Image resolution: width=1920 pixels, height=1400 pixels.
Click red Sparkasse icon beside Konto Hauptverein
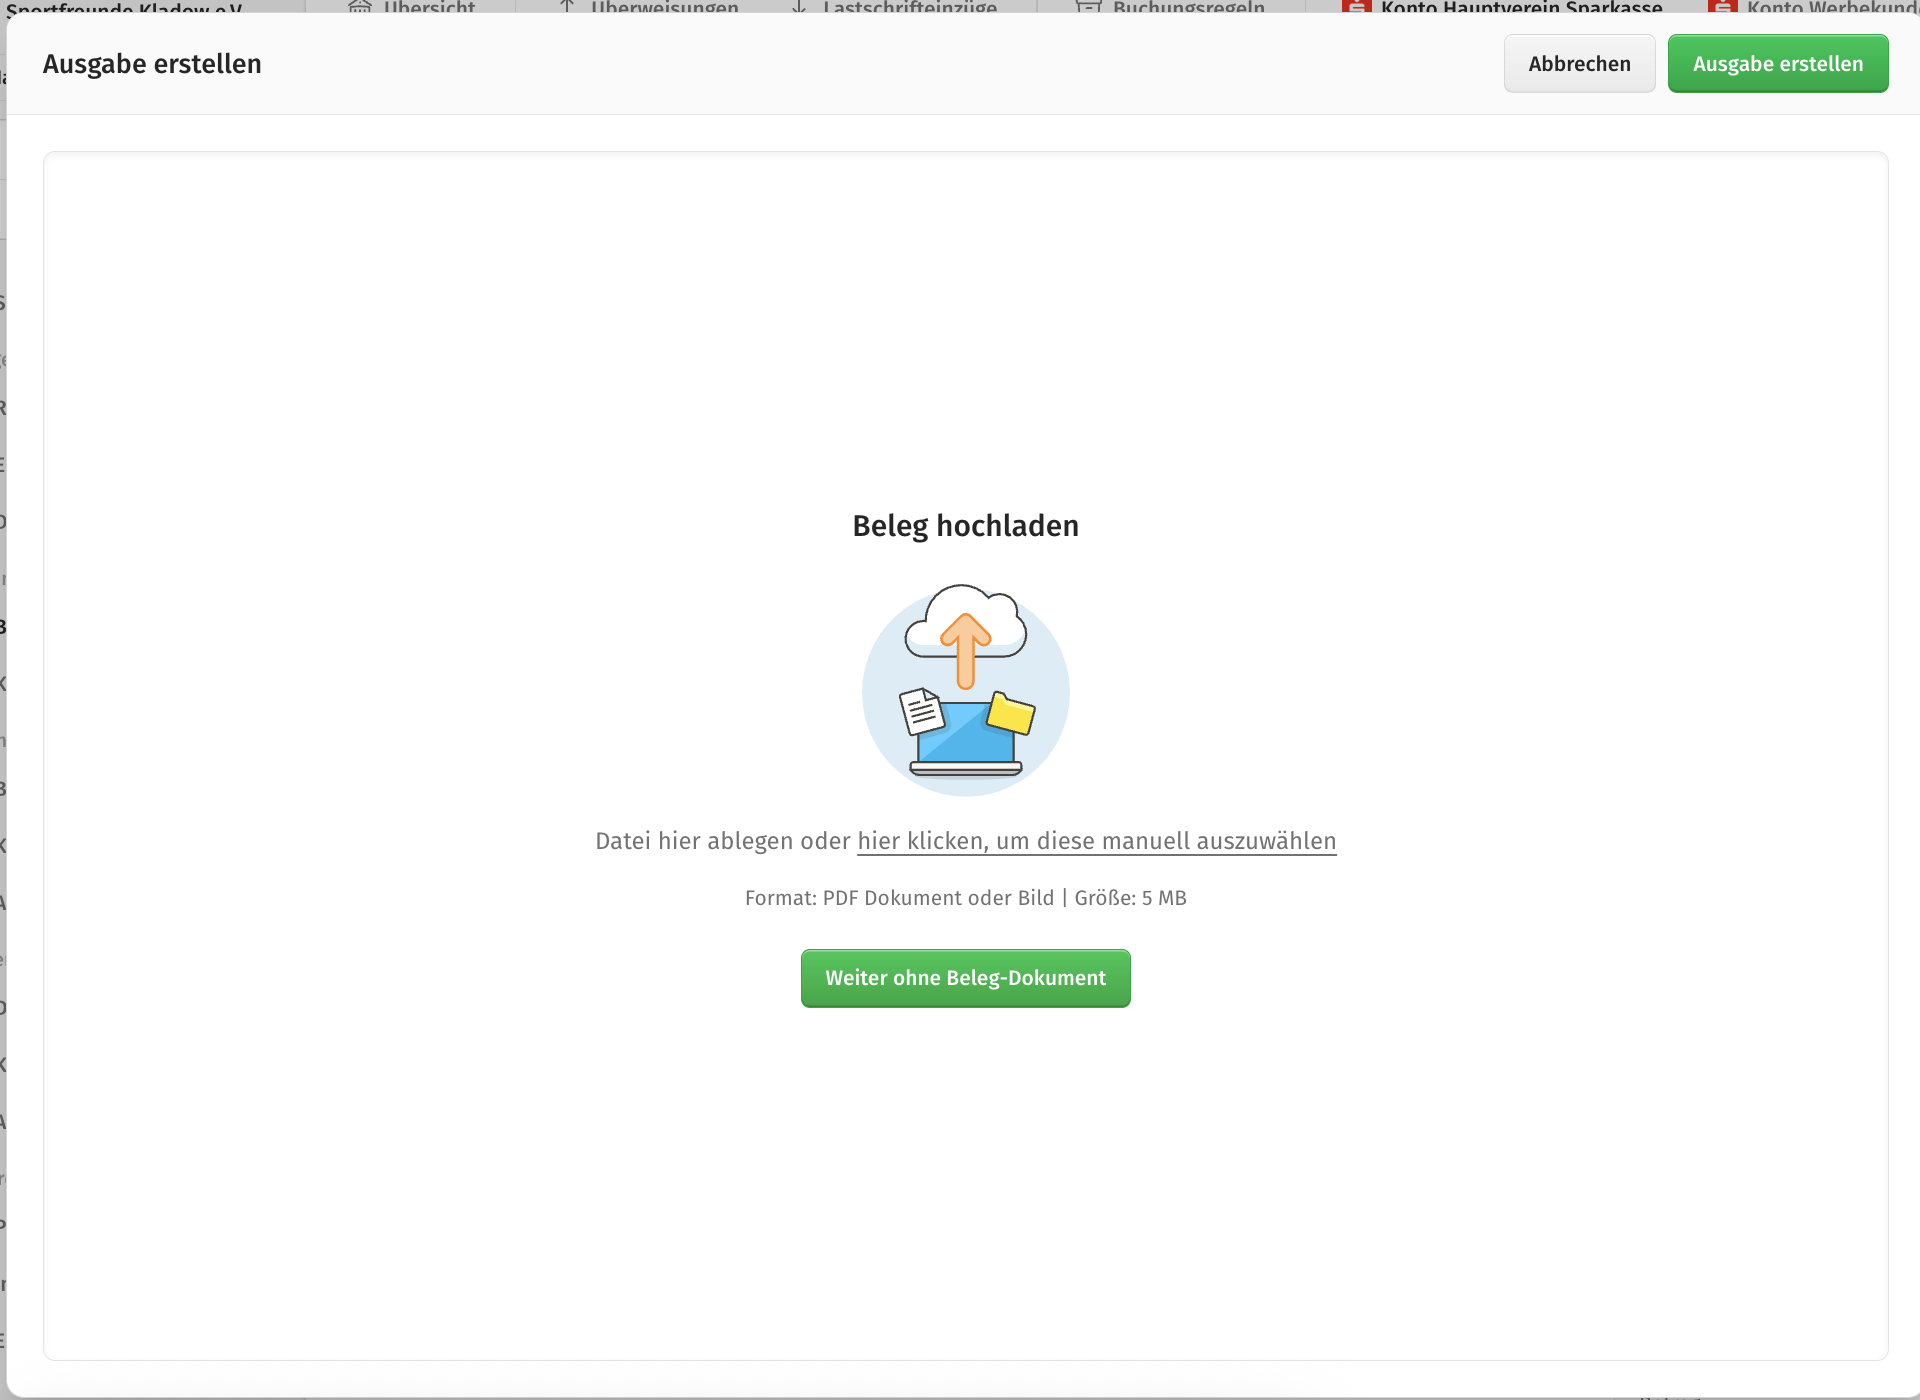click(x=1356, y=7)
